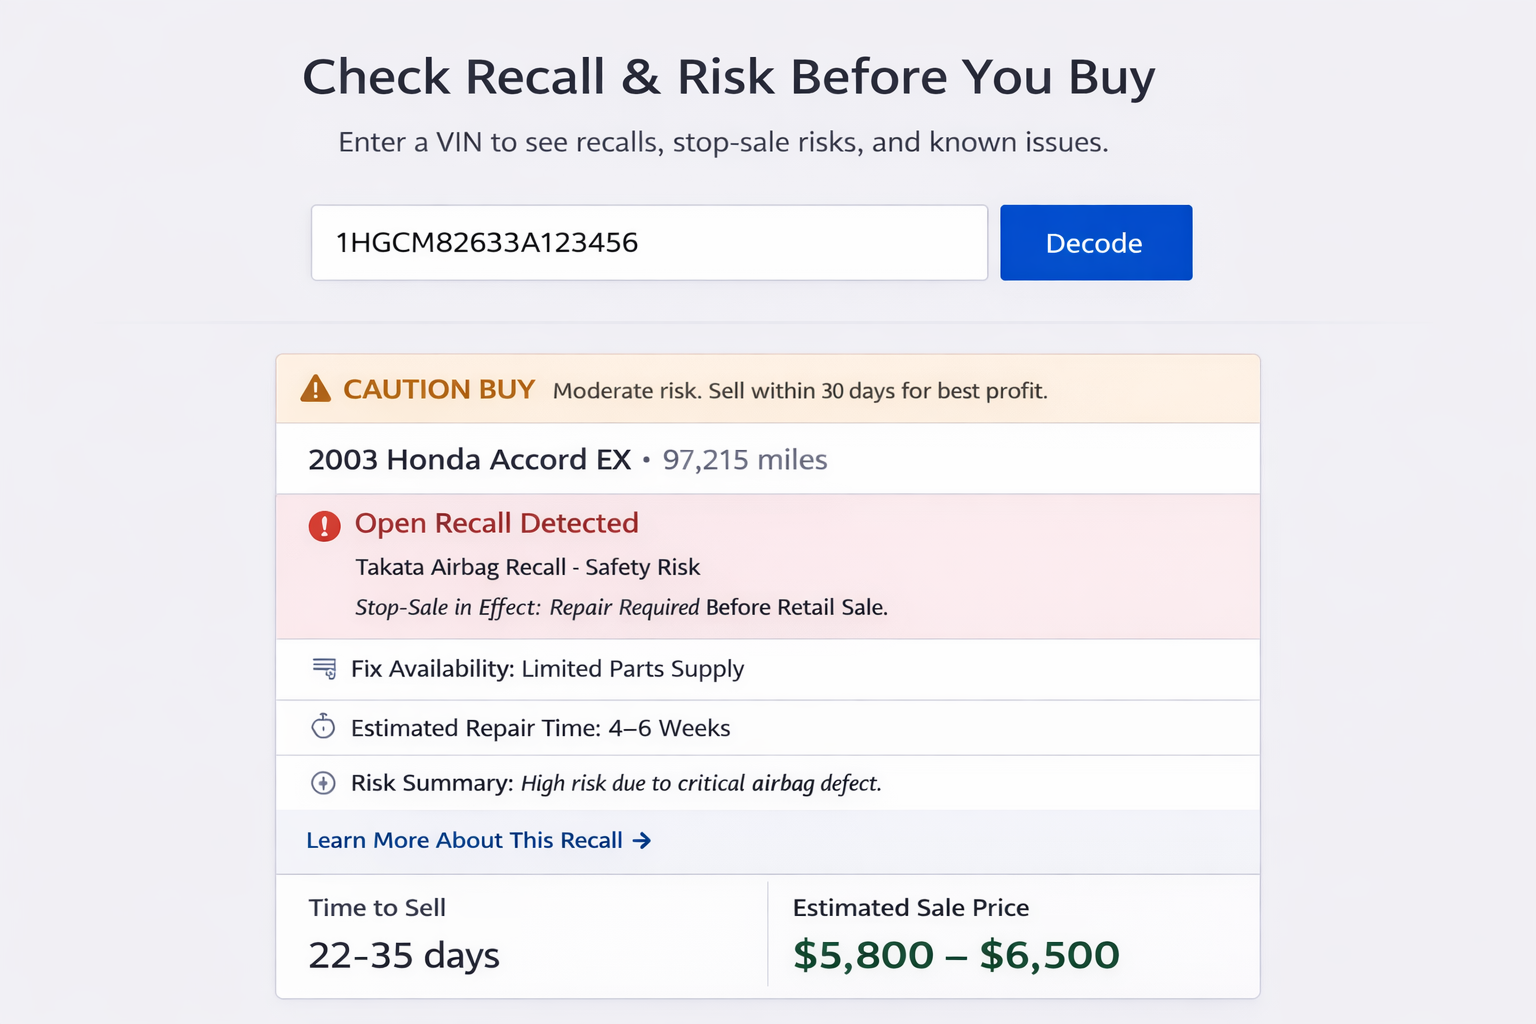Screen dimensions: 1536x1024
Task: Click the Estimated Repair Time stopwatch icon
Action: pos(323,727)
